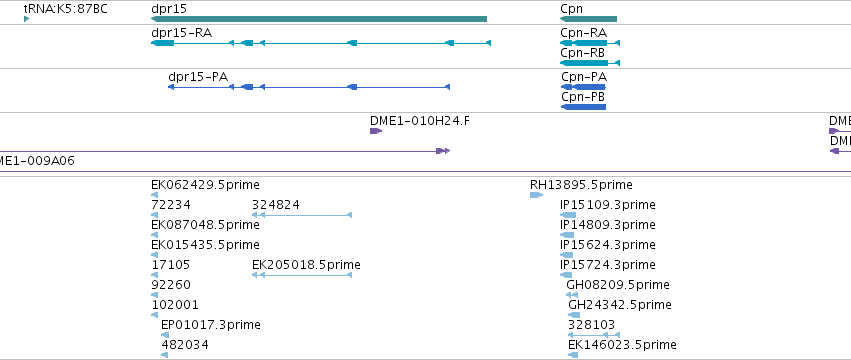Select the EK146023.5prime EST
The height and width of the screenshot is (360, 851).
pyautogui.click(x=573, y=355)
